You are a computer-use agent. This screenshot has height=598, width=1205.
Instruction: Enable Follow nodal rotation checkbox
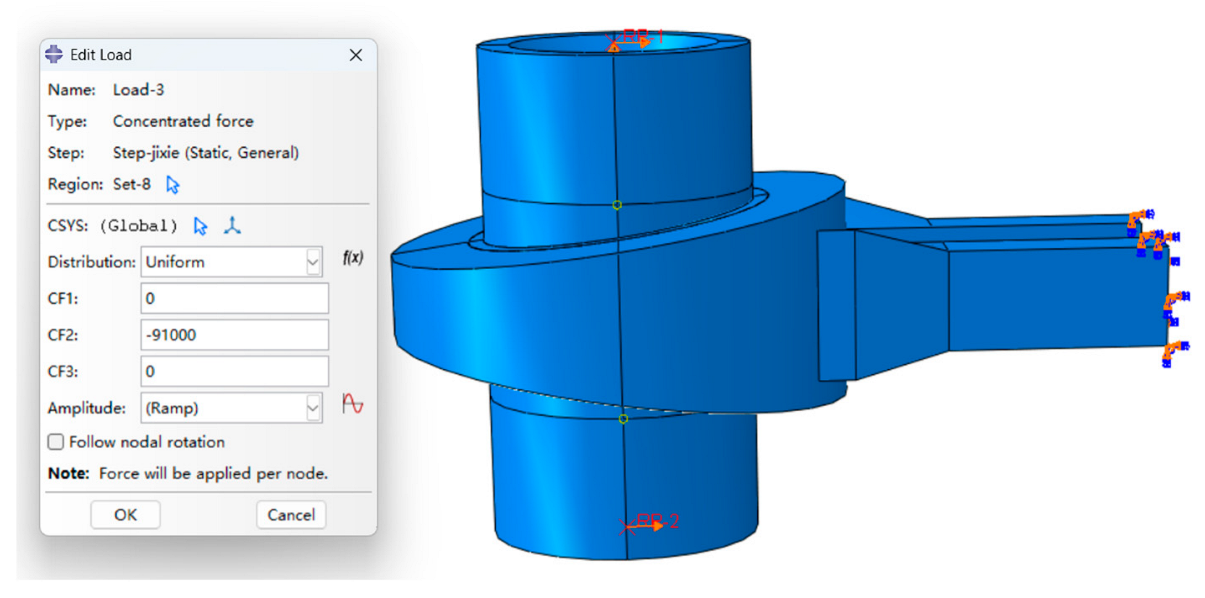pyautogui.click(x=56, y=442)
